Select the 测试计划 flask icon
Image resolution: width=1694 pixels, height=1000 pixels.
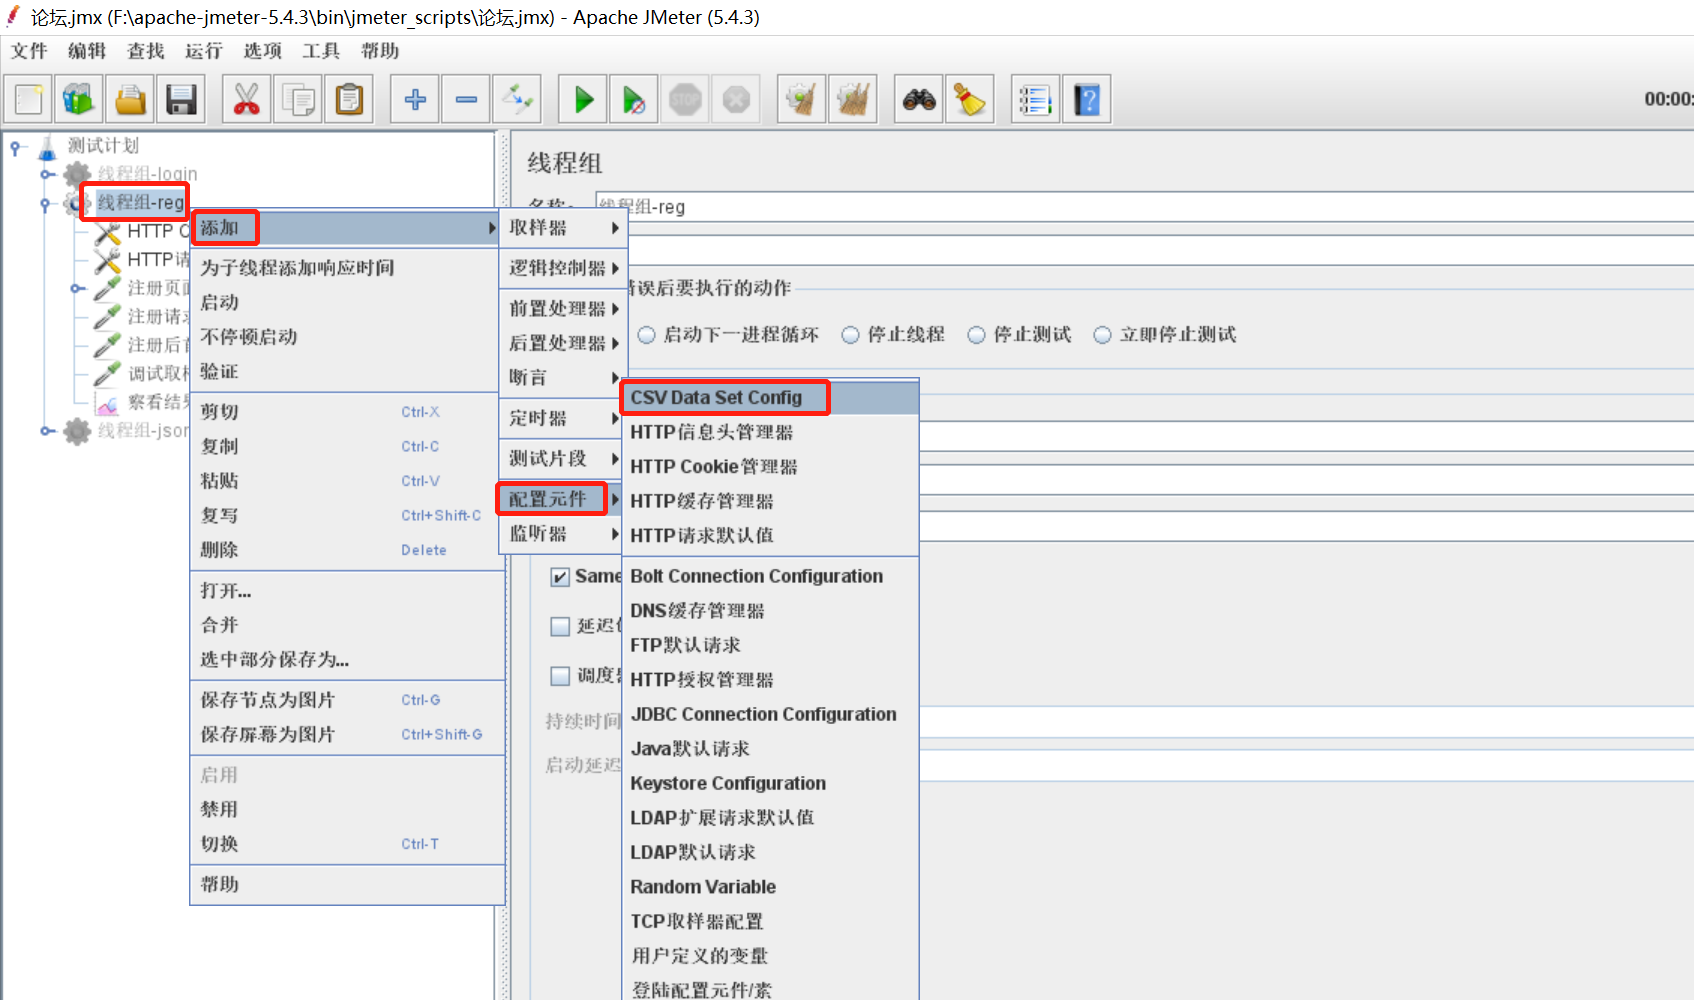click(47, 147)
